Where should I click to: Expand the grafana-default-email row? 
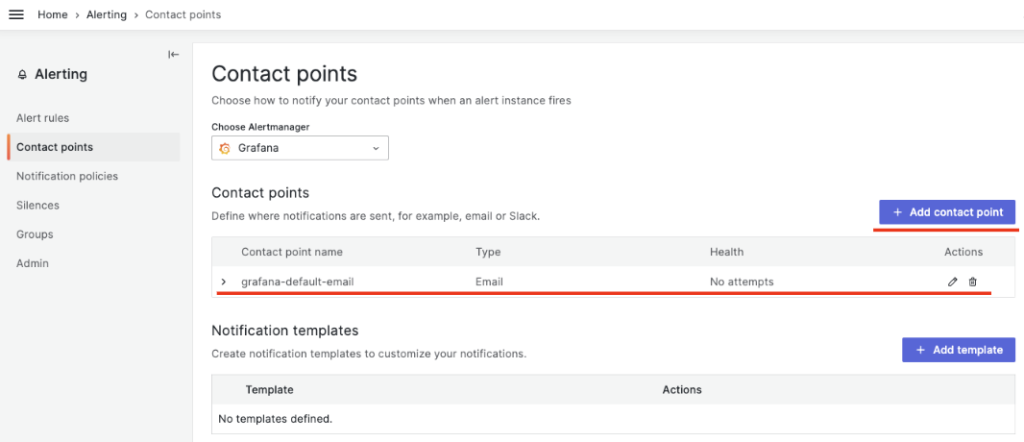(223, 282)
